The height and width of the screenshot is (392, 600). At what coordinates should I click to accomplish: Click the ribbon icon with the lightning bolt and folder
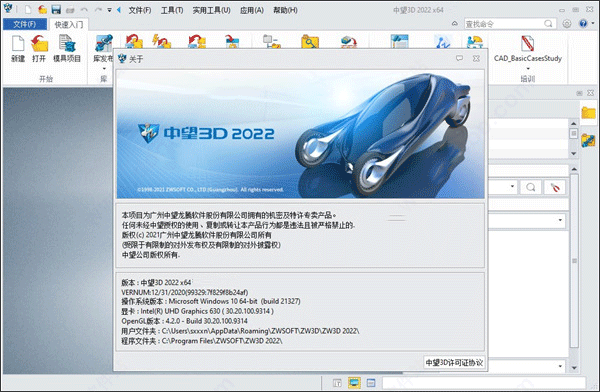161,41
